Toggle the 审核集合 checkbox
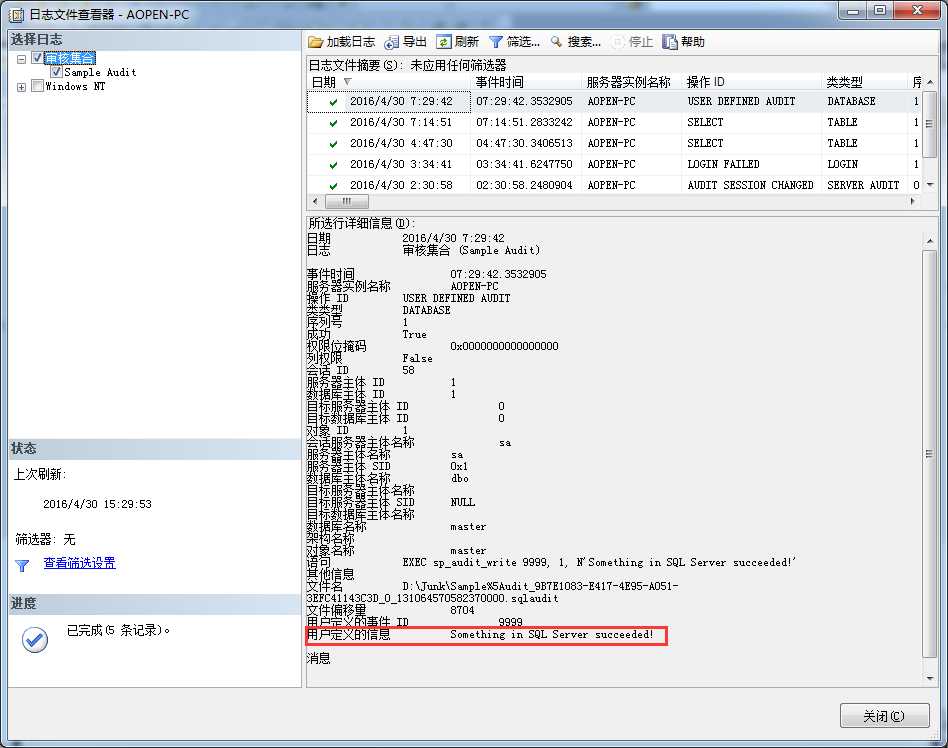This screenshot has width=948, height=748. [x=37, y=57]
